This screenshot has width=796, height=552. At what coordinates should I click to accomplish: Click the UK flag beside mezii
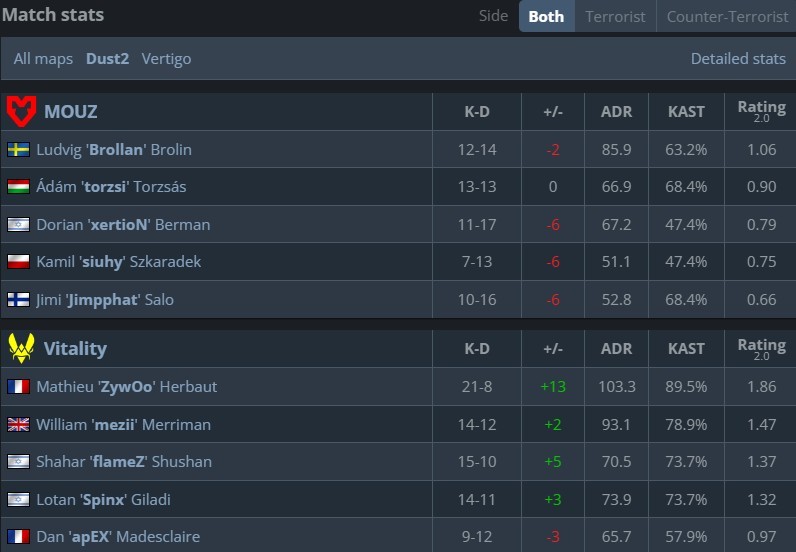pyautogui.click(x=18, y=424)
